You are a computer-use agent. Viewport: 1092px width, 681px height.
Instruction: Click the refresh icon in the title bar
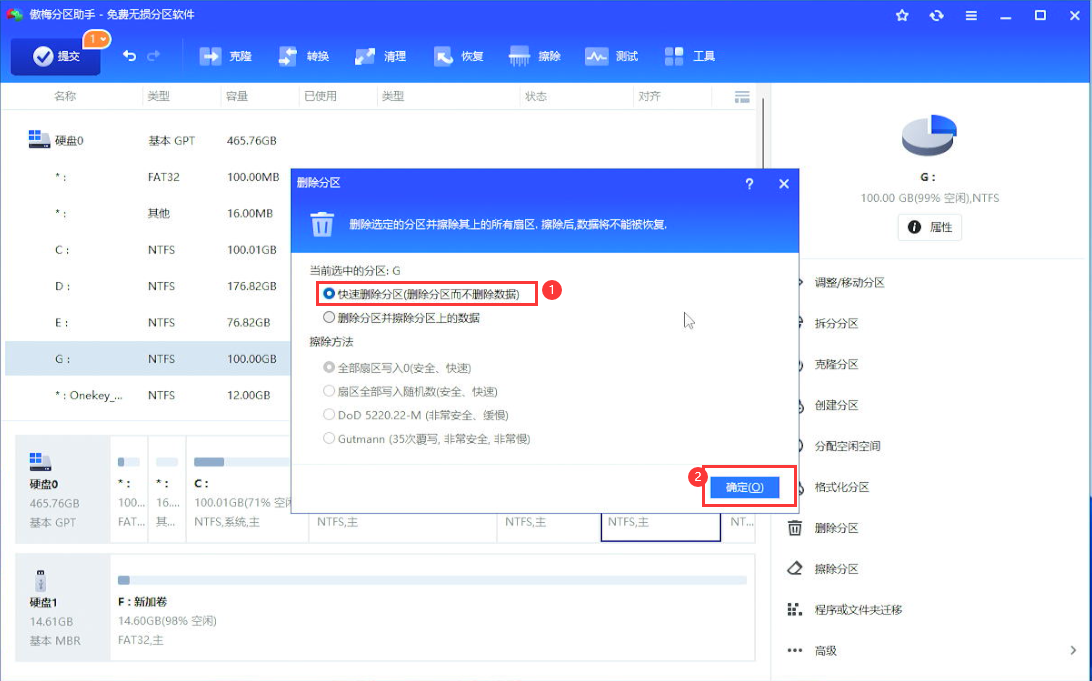coord(937,15)
